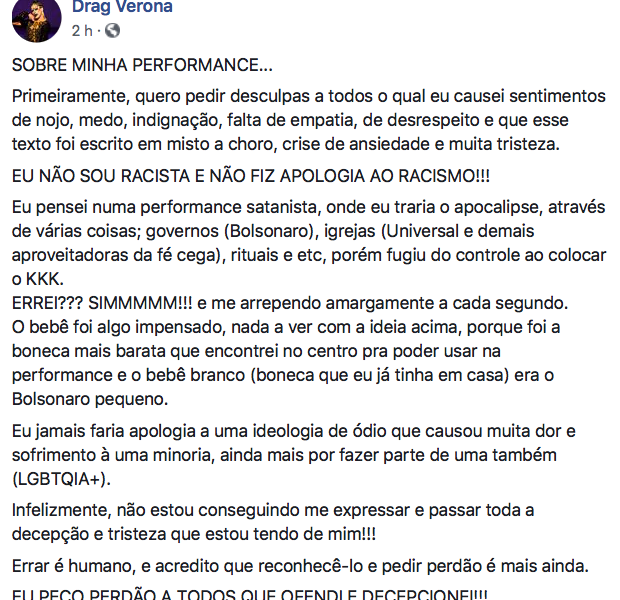Click the line 'O bebê foi algo impensado'
This screenshot has width=620, height=600.
(x=286, y=327)
